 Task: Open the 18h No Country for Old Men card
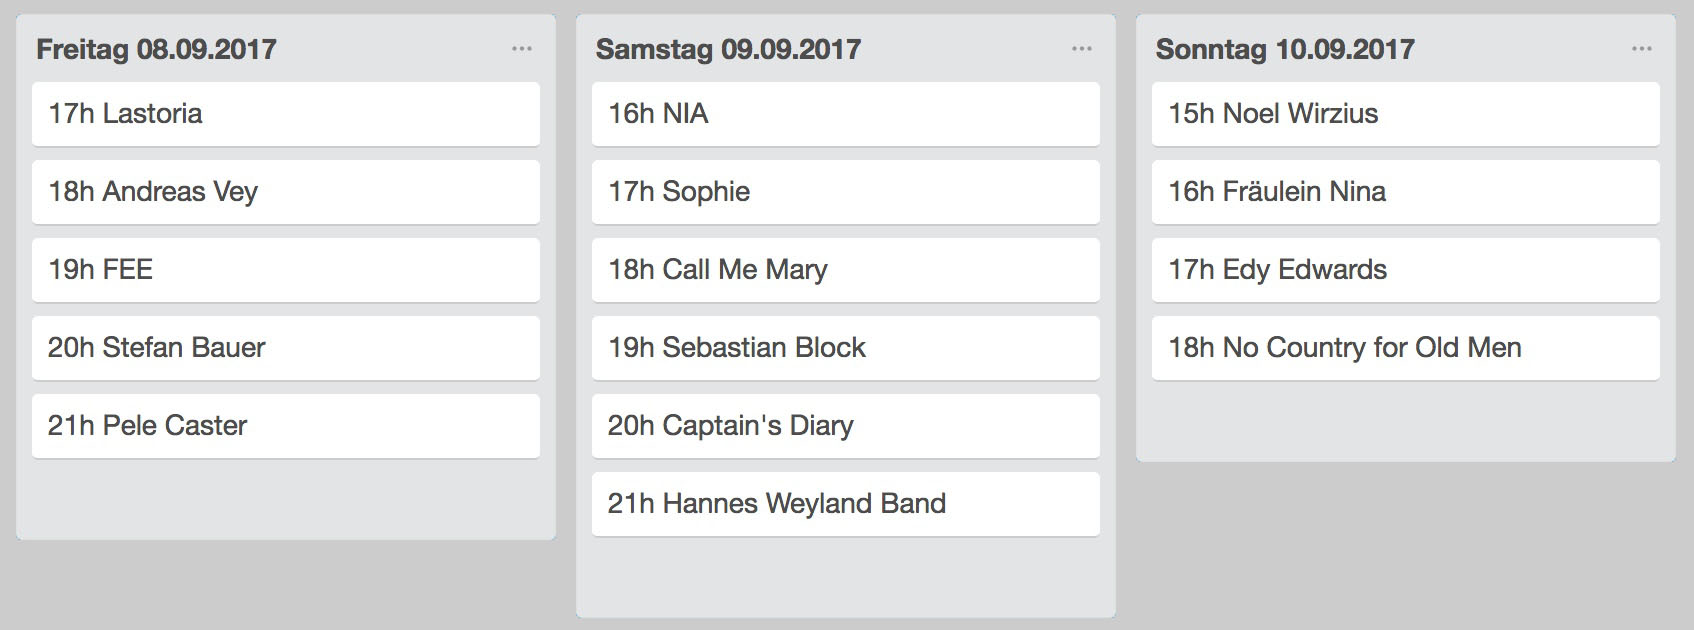point(1406,348)
